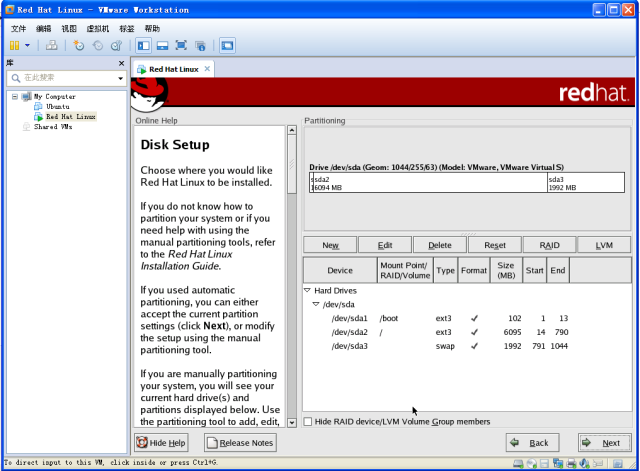Viewport: 640px width, 471px height.
Task: Collapse the /dev/sda tree node
Action: 316,304
